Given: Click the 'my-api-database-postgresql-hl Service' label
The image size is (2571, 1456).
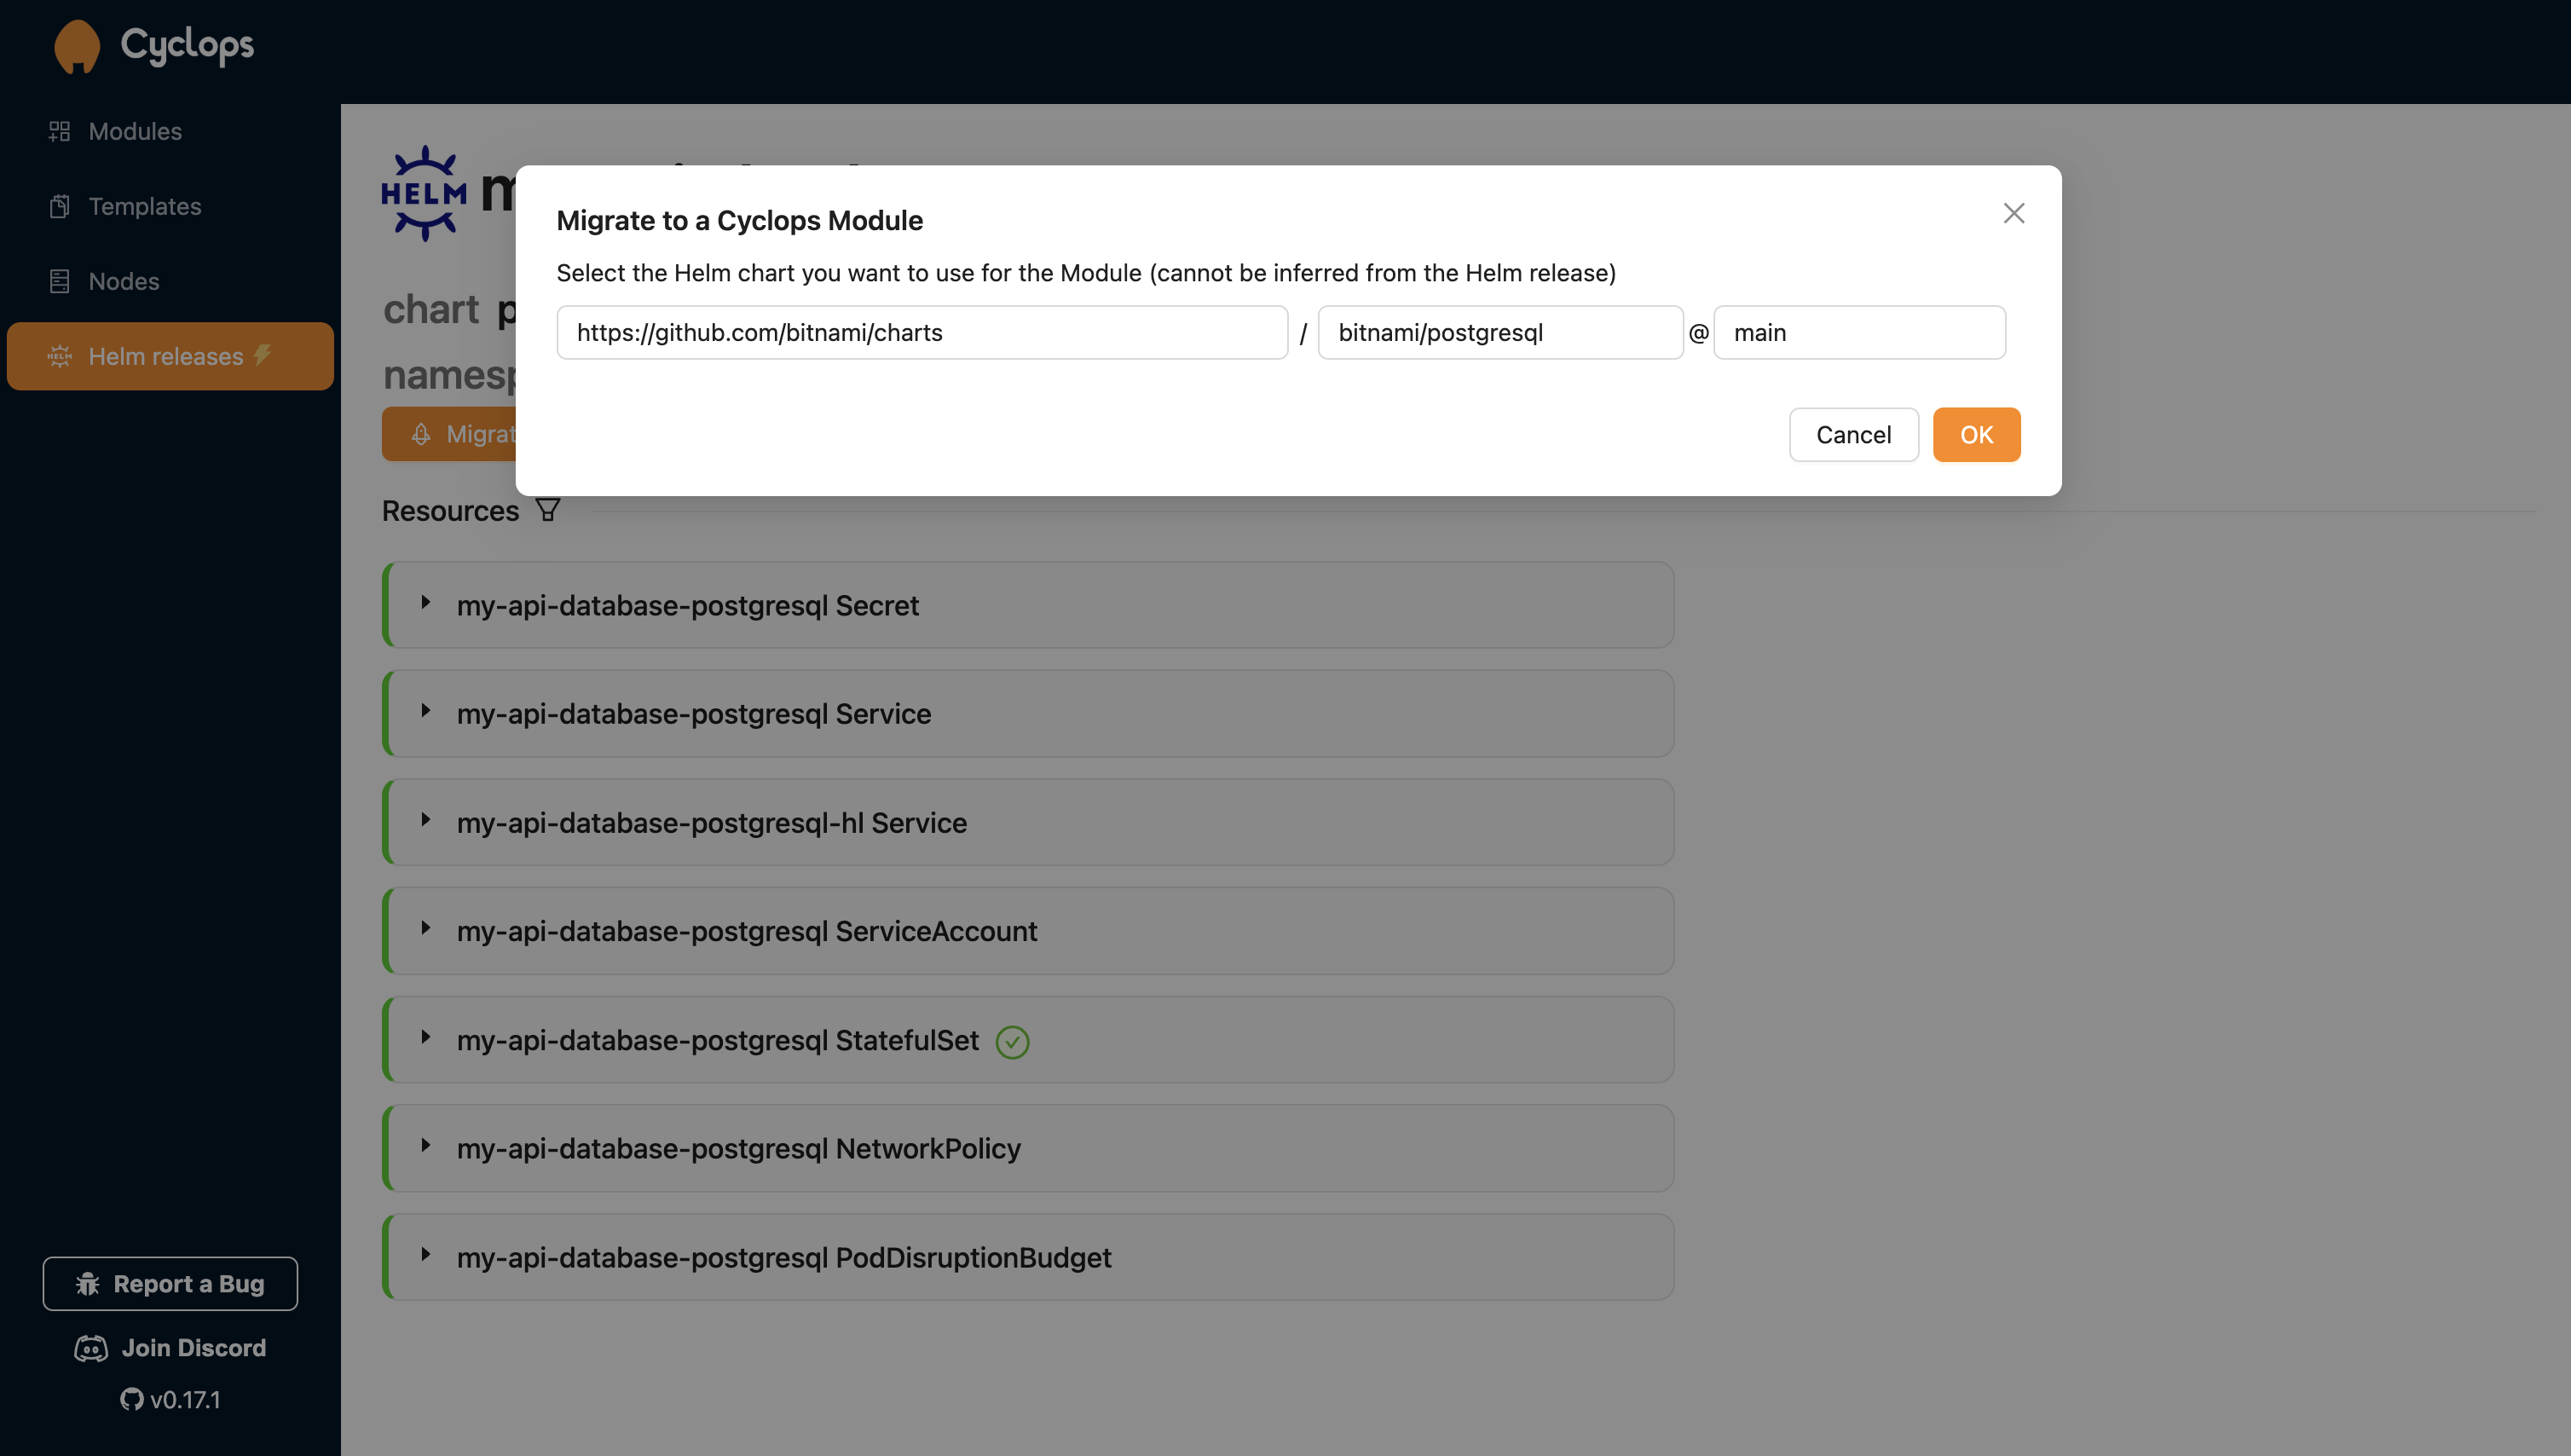Looking at the screenshot, I should click(711, 823).
